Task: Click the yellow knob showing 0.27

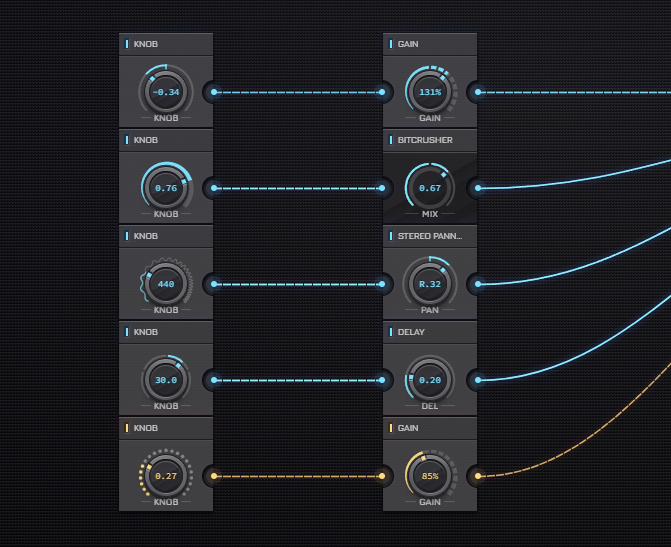Action: pos(166,476)
